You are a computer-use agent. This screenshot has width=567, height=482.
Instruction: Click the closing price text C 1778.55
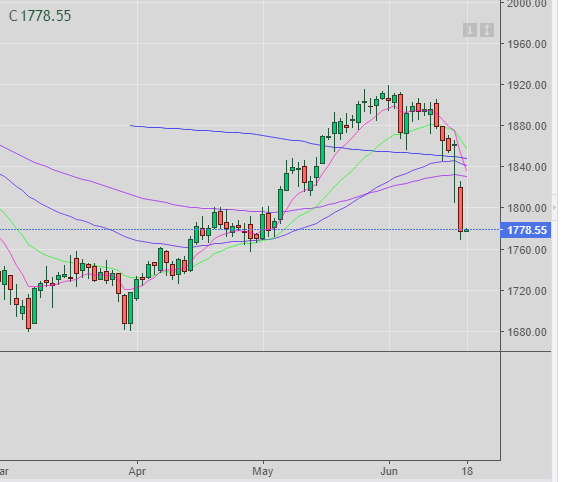(x=40, y=16)
